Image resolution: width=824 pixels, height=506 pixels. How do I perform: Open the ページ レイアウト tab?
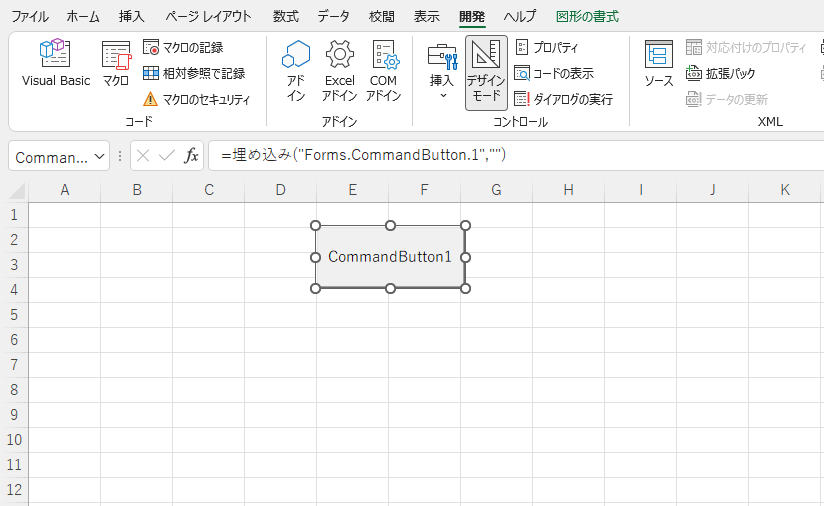coord(208,16)
